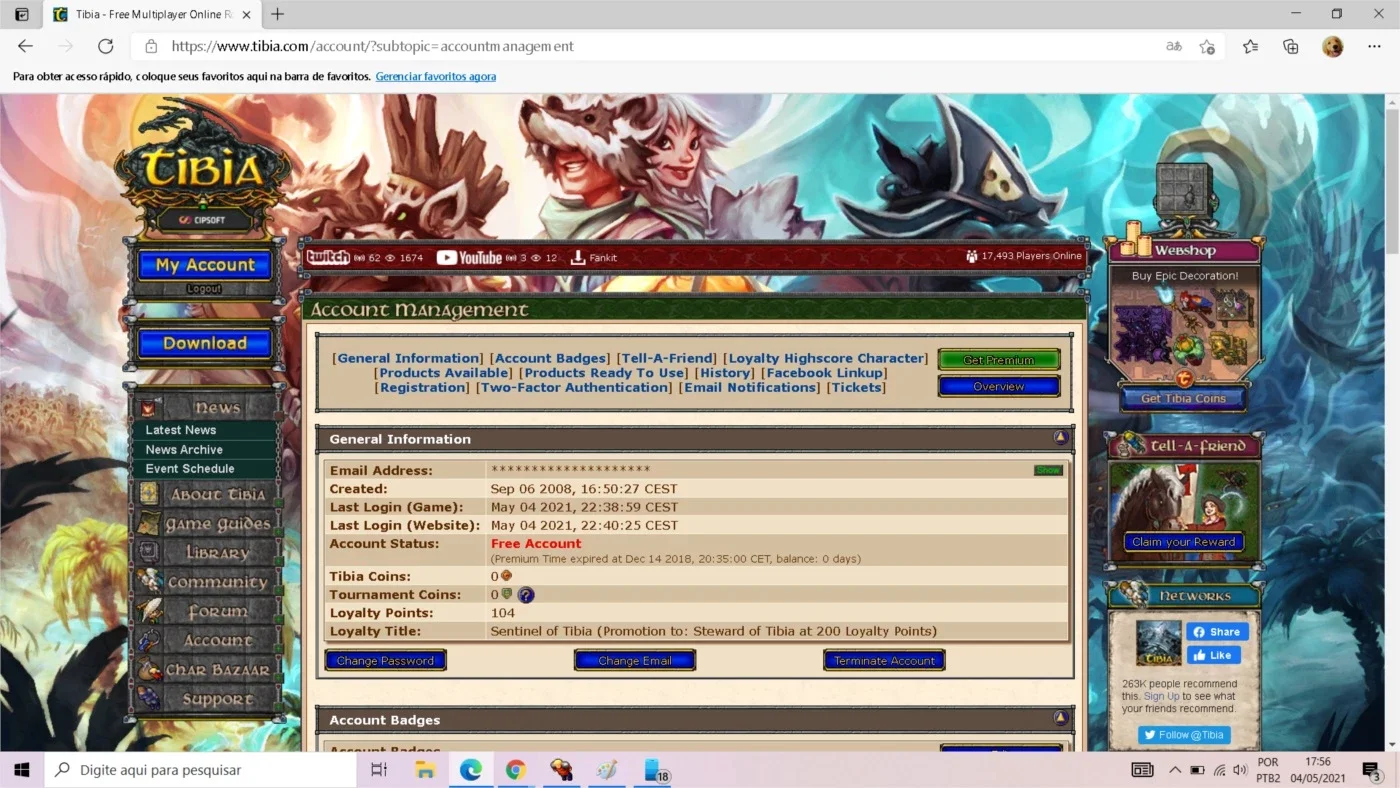The width and height of the screenshot is (1400, 788).
Task: Click the Terminate Account button
Action: tap(884, 660)
